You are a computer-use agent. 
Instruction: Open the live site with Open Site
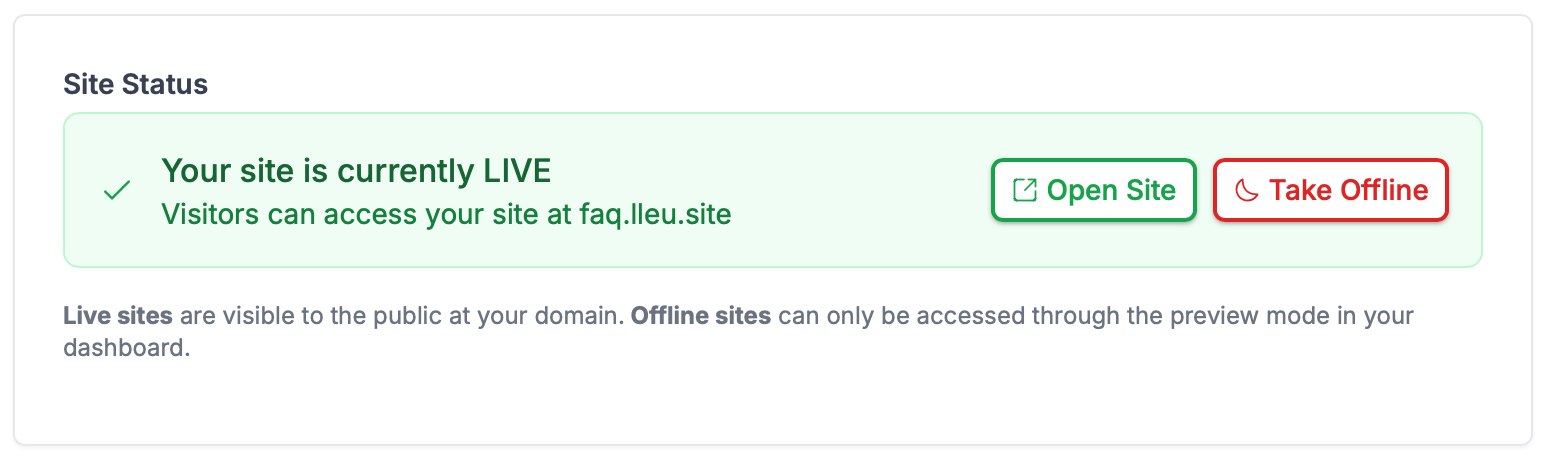[x=1093, y=190]
